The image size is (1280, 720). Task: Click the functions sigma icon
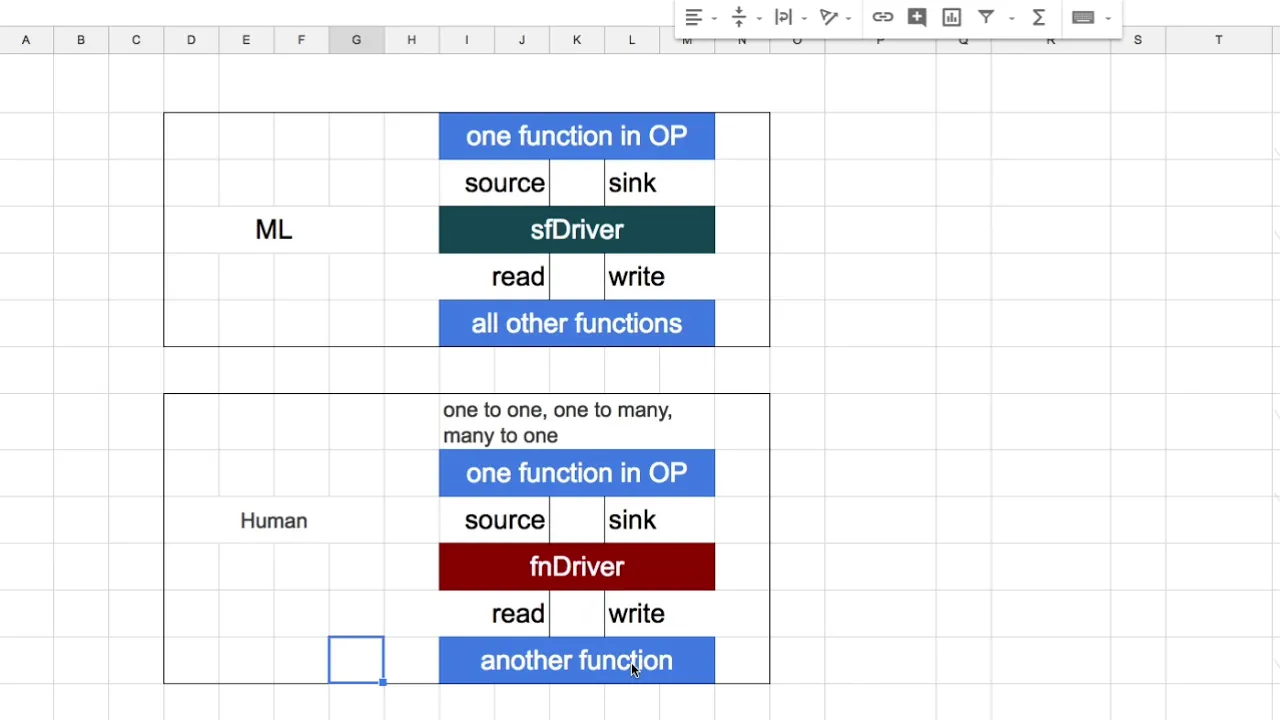[x=1039, y=17]
